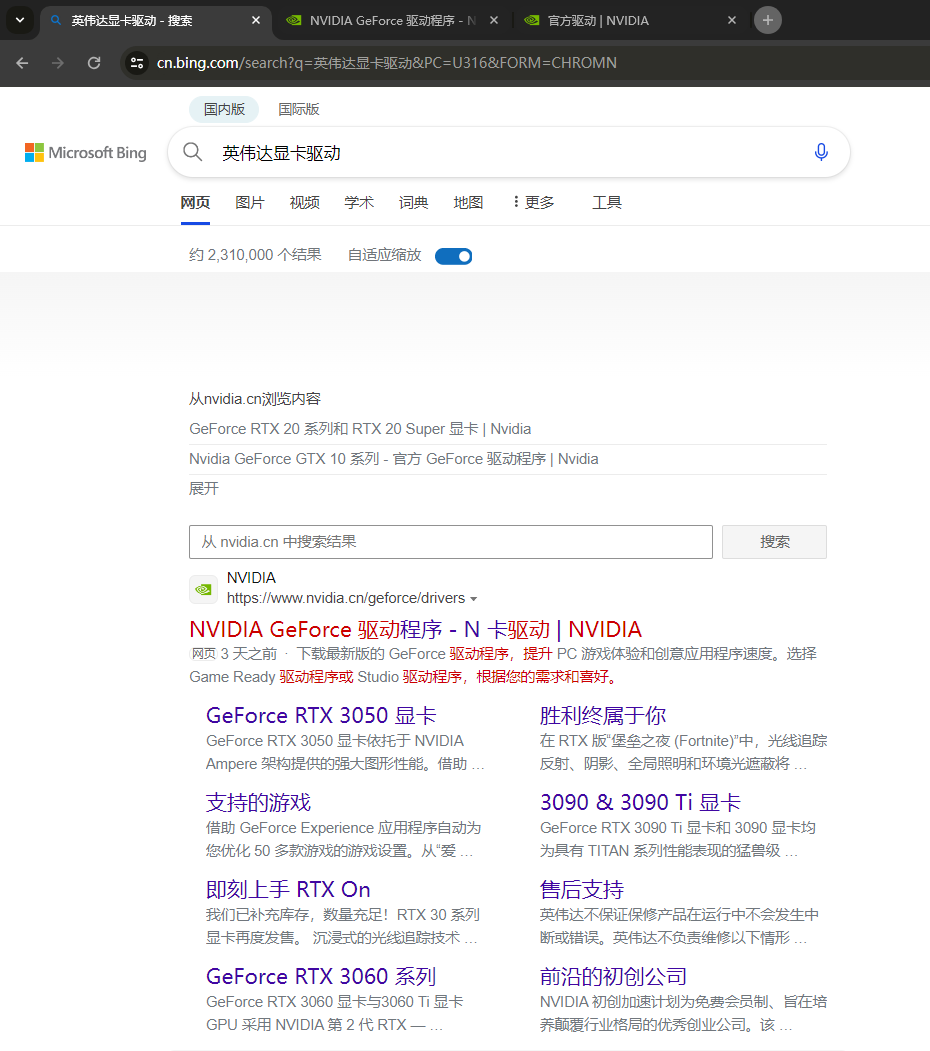Go forward to next page
Viewport: 930px width, 1051px height.
click(x=58, y=63)
